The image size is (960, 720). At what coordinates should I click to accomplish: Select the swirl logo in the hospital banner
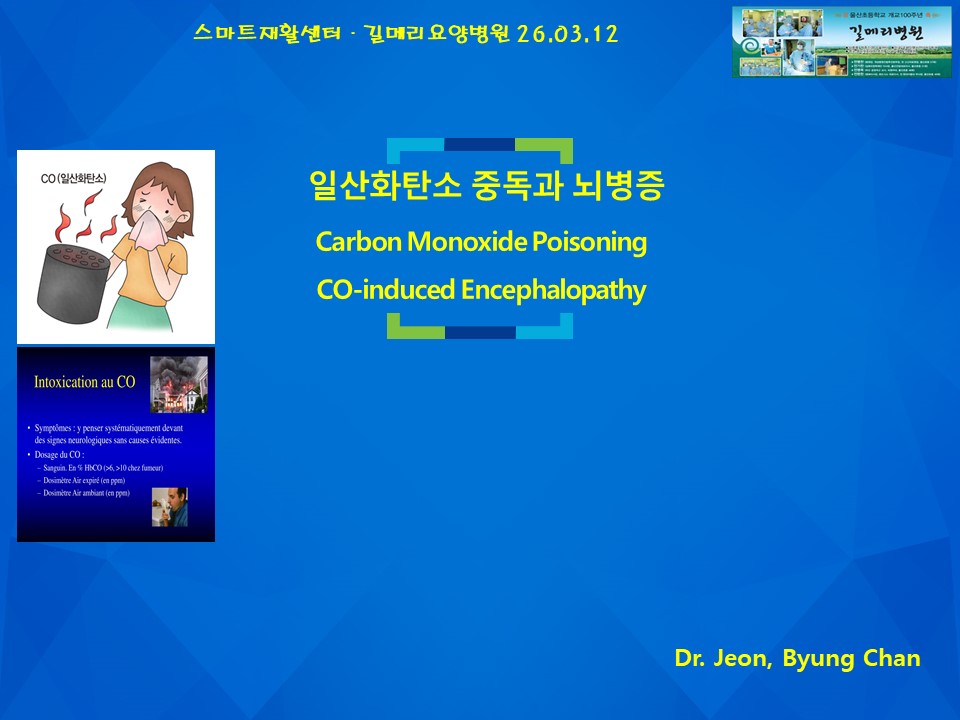click(x=749, y=47)
